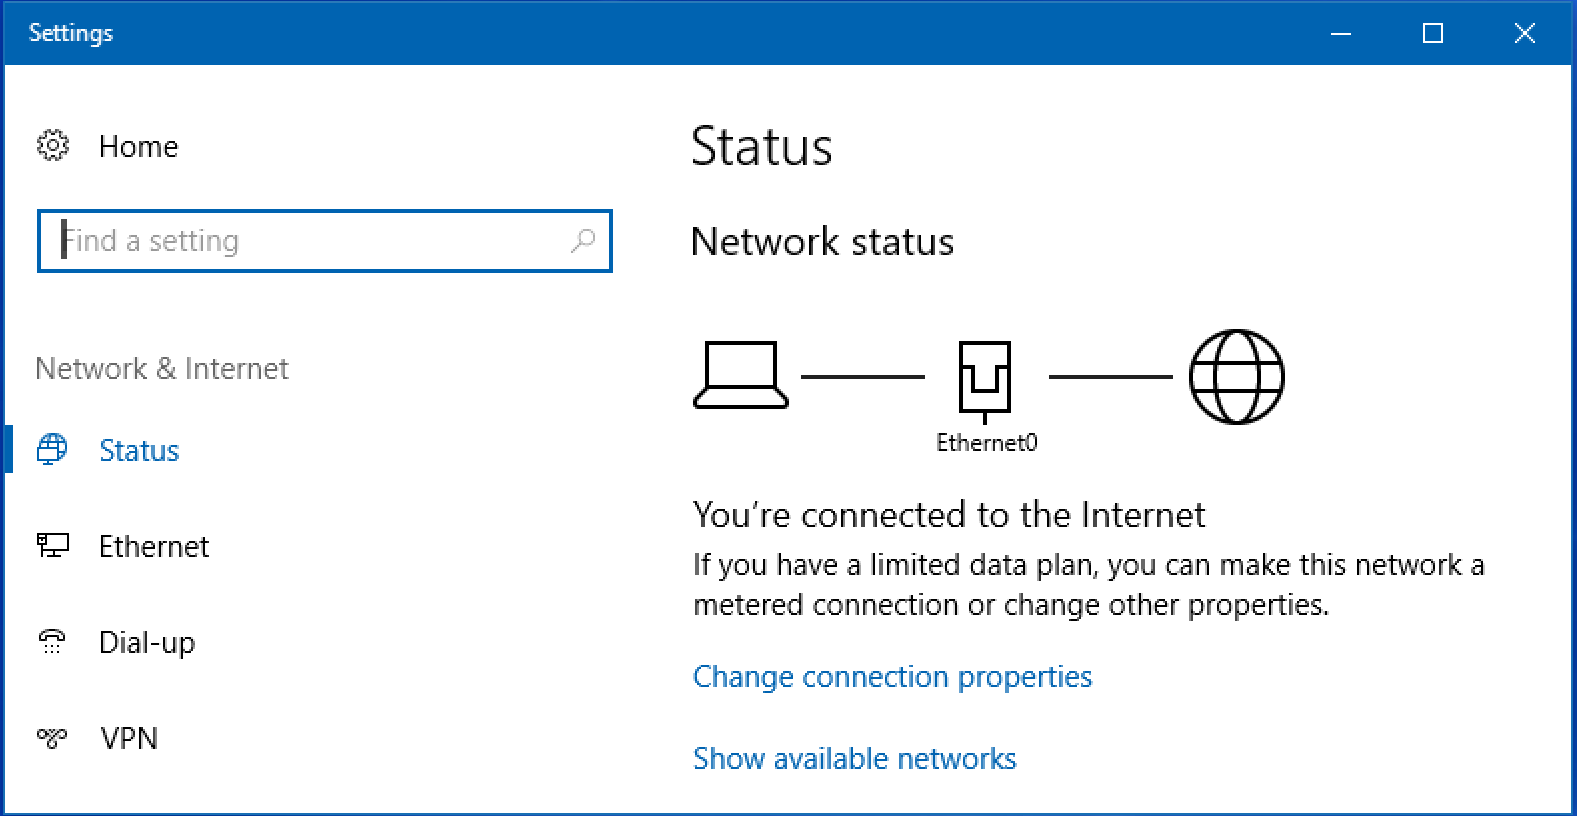Click the Ethernet adapter icon in sidebar
Viewport: 1577px width, 816px height.
tap(52, 546)
